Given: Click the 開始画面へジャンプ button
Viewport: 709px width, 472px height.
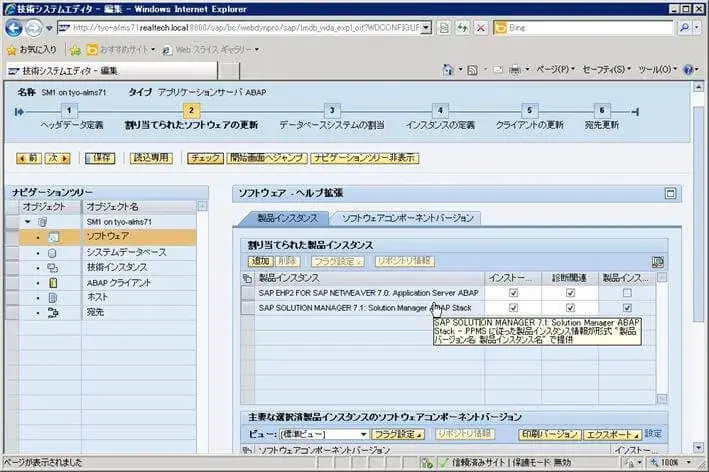Looking at the screenshot, I should point(267,158).
